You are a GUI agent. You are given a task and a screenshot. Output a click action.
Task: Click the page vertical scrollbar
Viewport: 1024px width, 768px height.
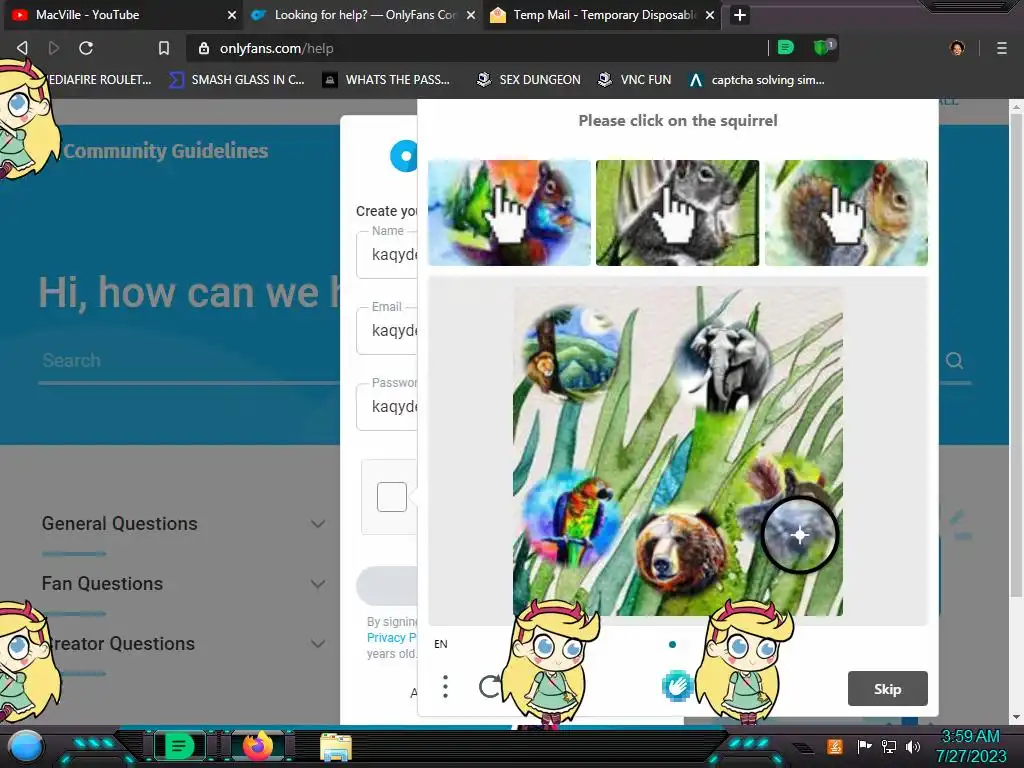pos(1016,353)
